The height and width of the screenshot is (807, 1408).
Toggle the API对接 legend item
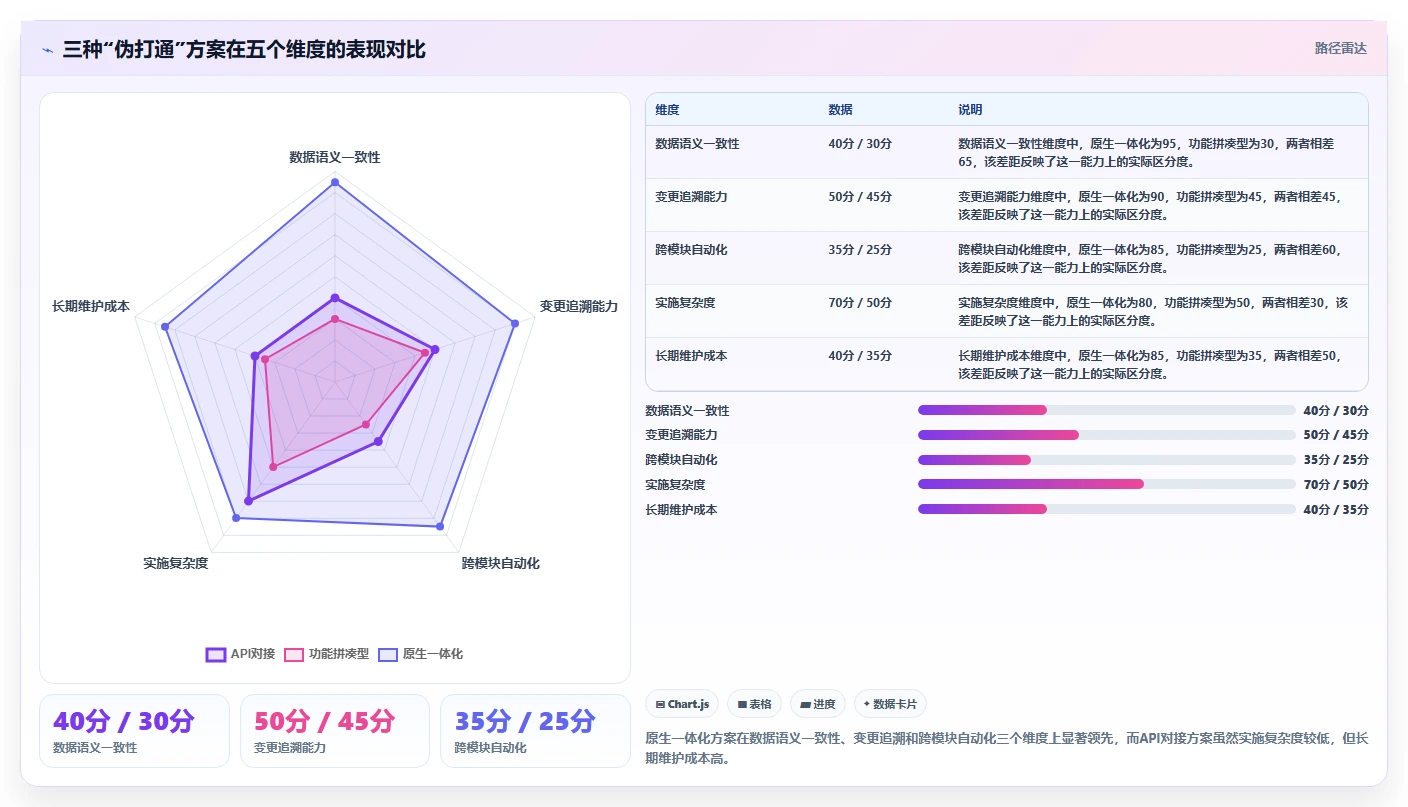[x=240, y=654]
